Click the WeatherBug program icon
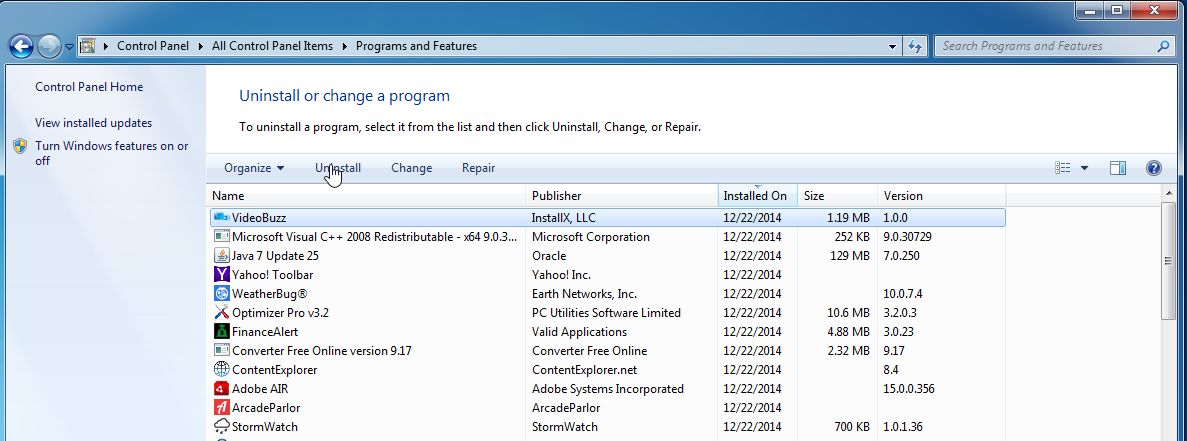1187x441 pixels. pos(221,294)
